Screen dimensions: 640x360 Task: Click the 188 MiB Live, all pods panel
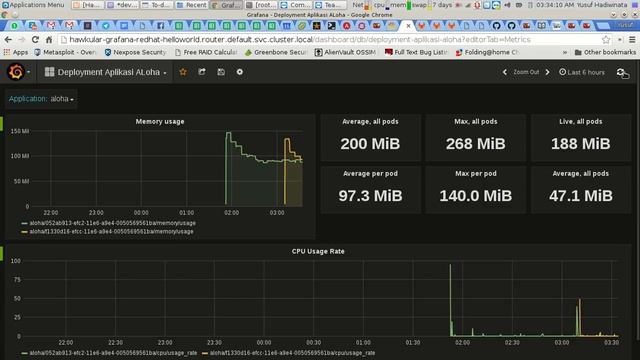[x=581, y=138]
